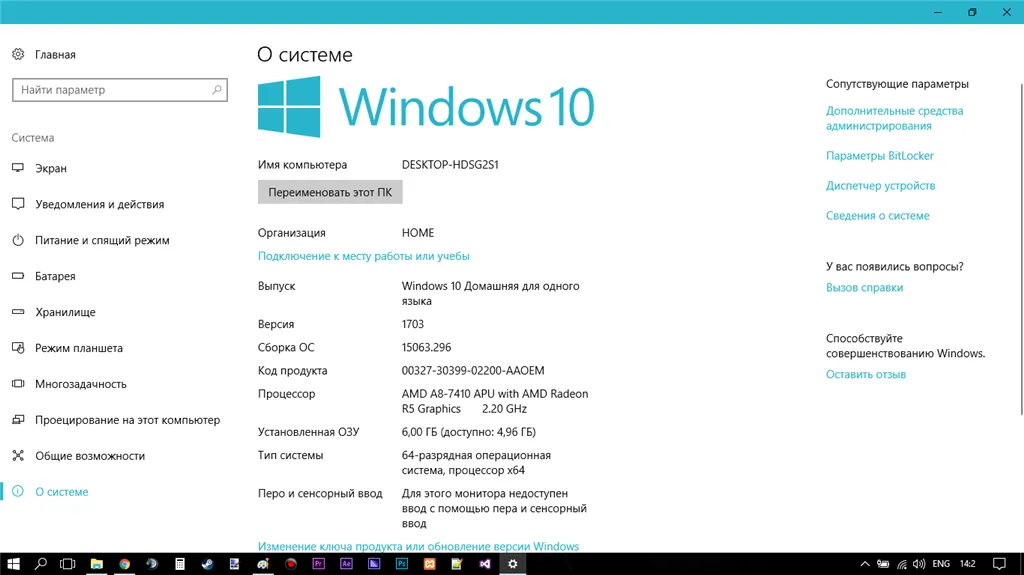
Task: Open Диспетчер устройств link
Action: (880, 186)
